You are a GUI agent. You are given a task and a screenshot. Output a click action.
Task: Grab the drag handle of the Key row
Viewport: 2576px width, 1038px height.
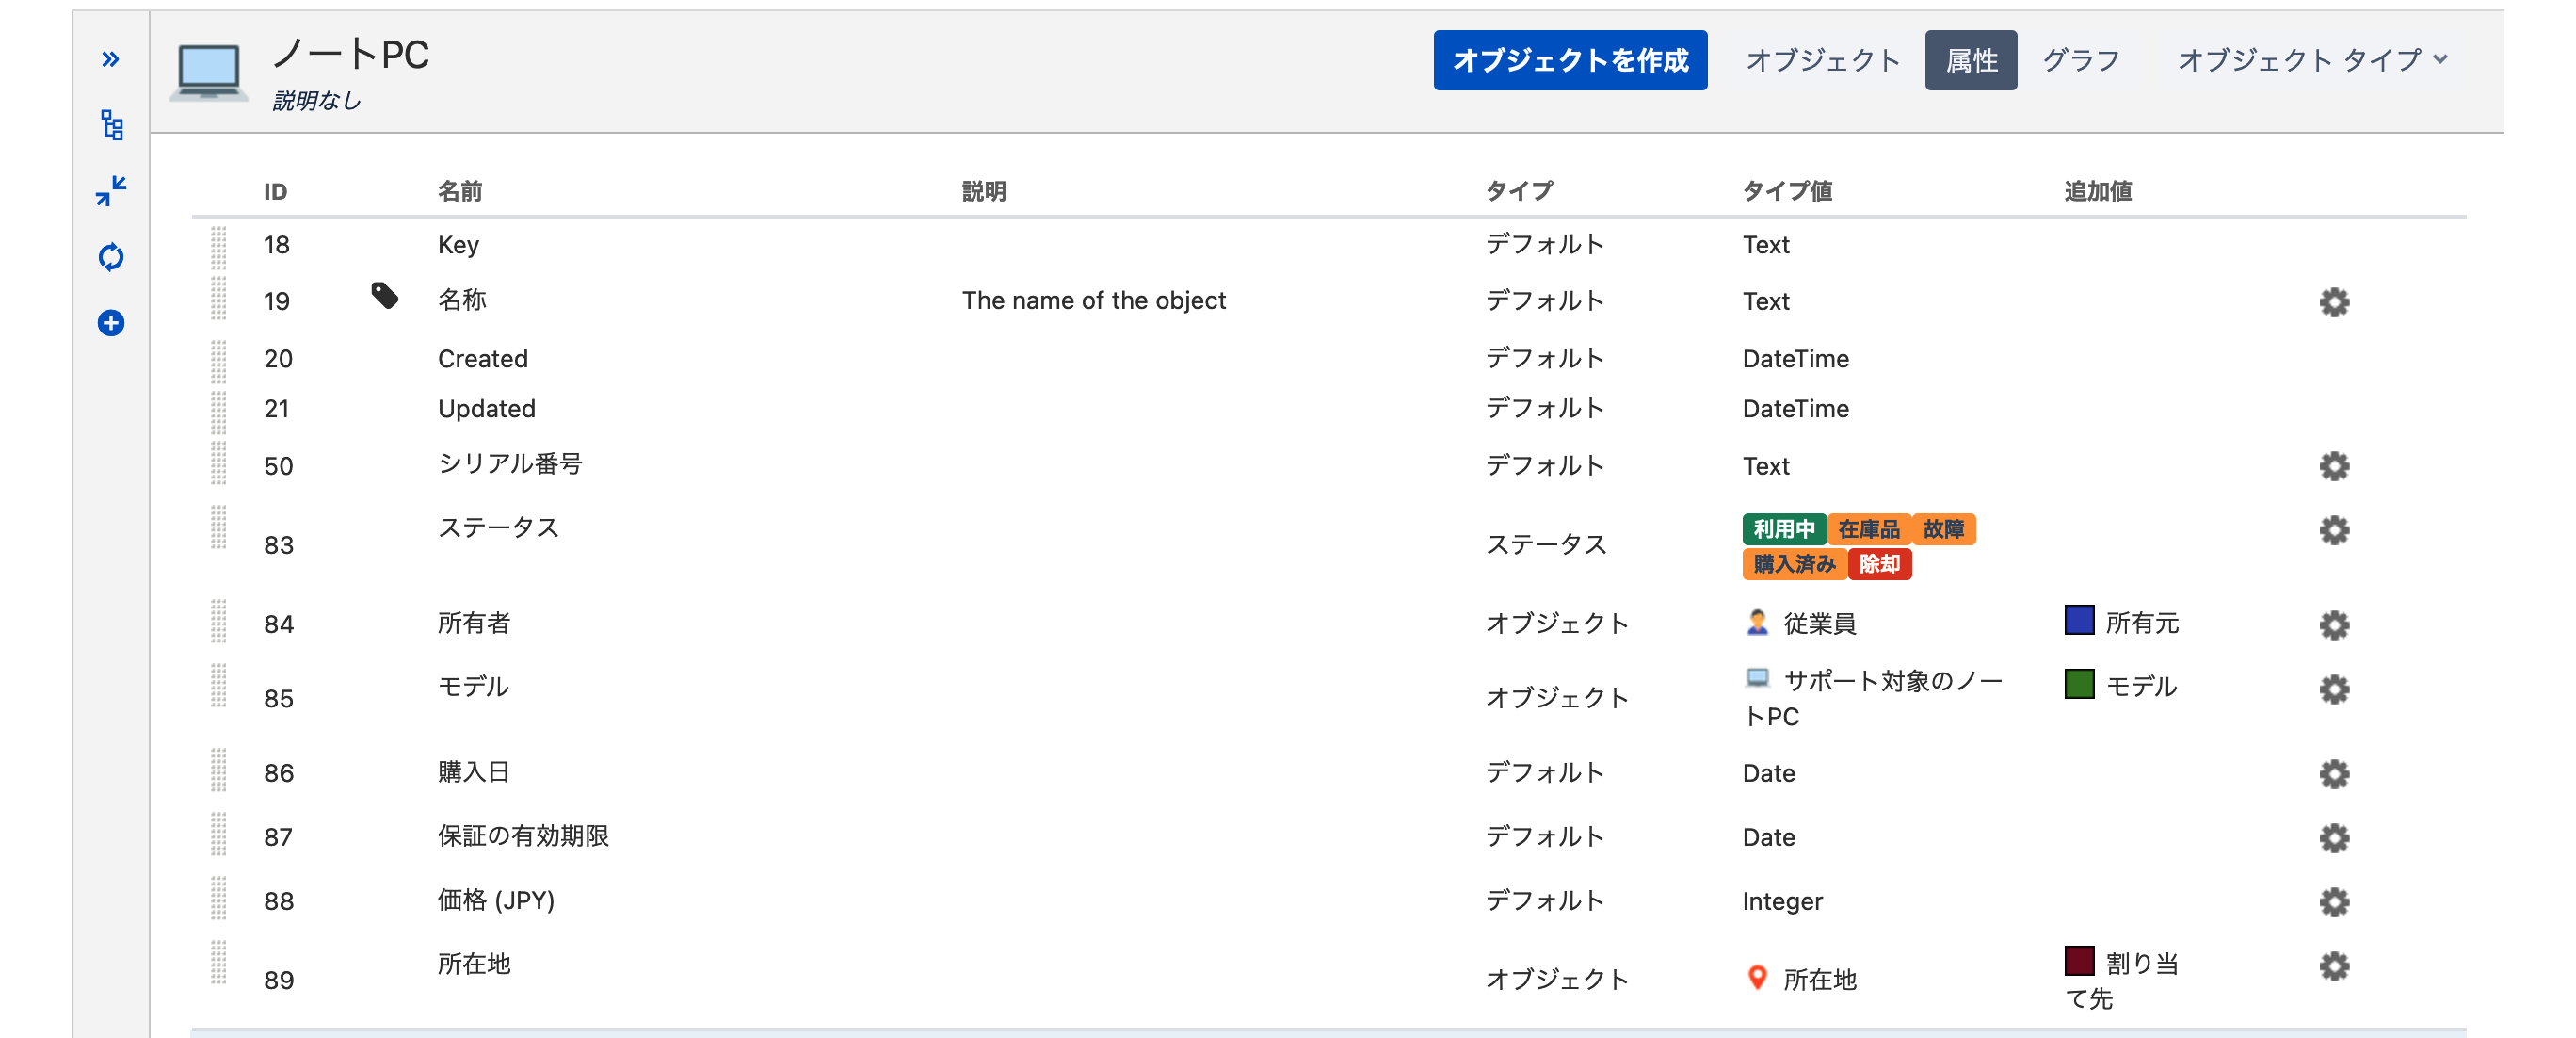click(218, 246)
